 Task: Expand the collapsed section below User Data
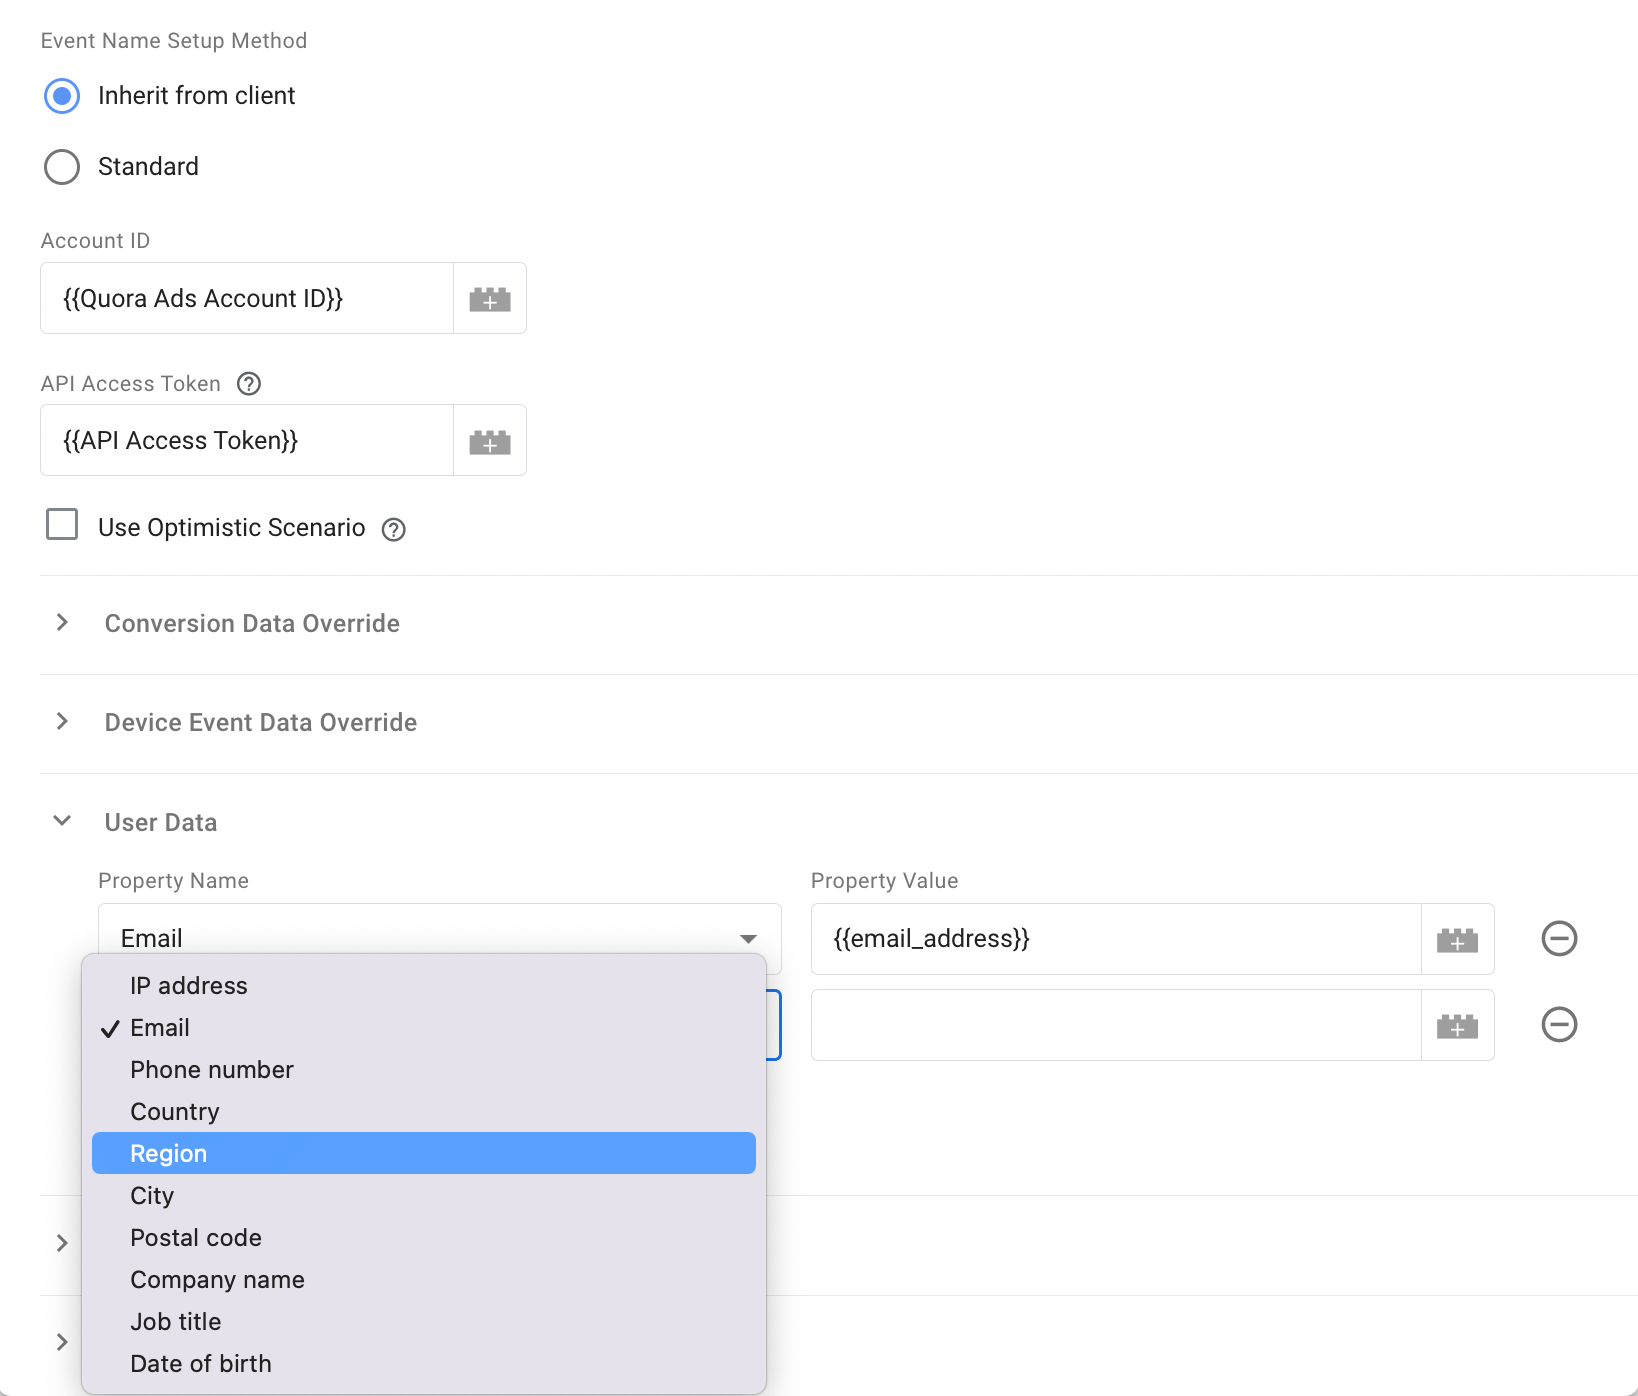point(62,1243)
